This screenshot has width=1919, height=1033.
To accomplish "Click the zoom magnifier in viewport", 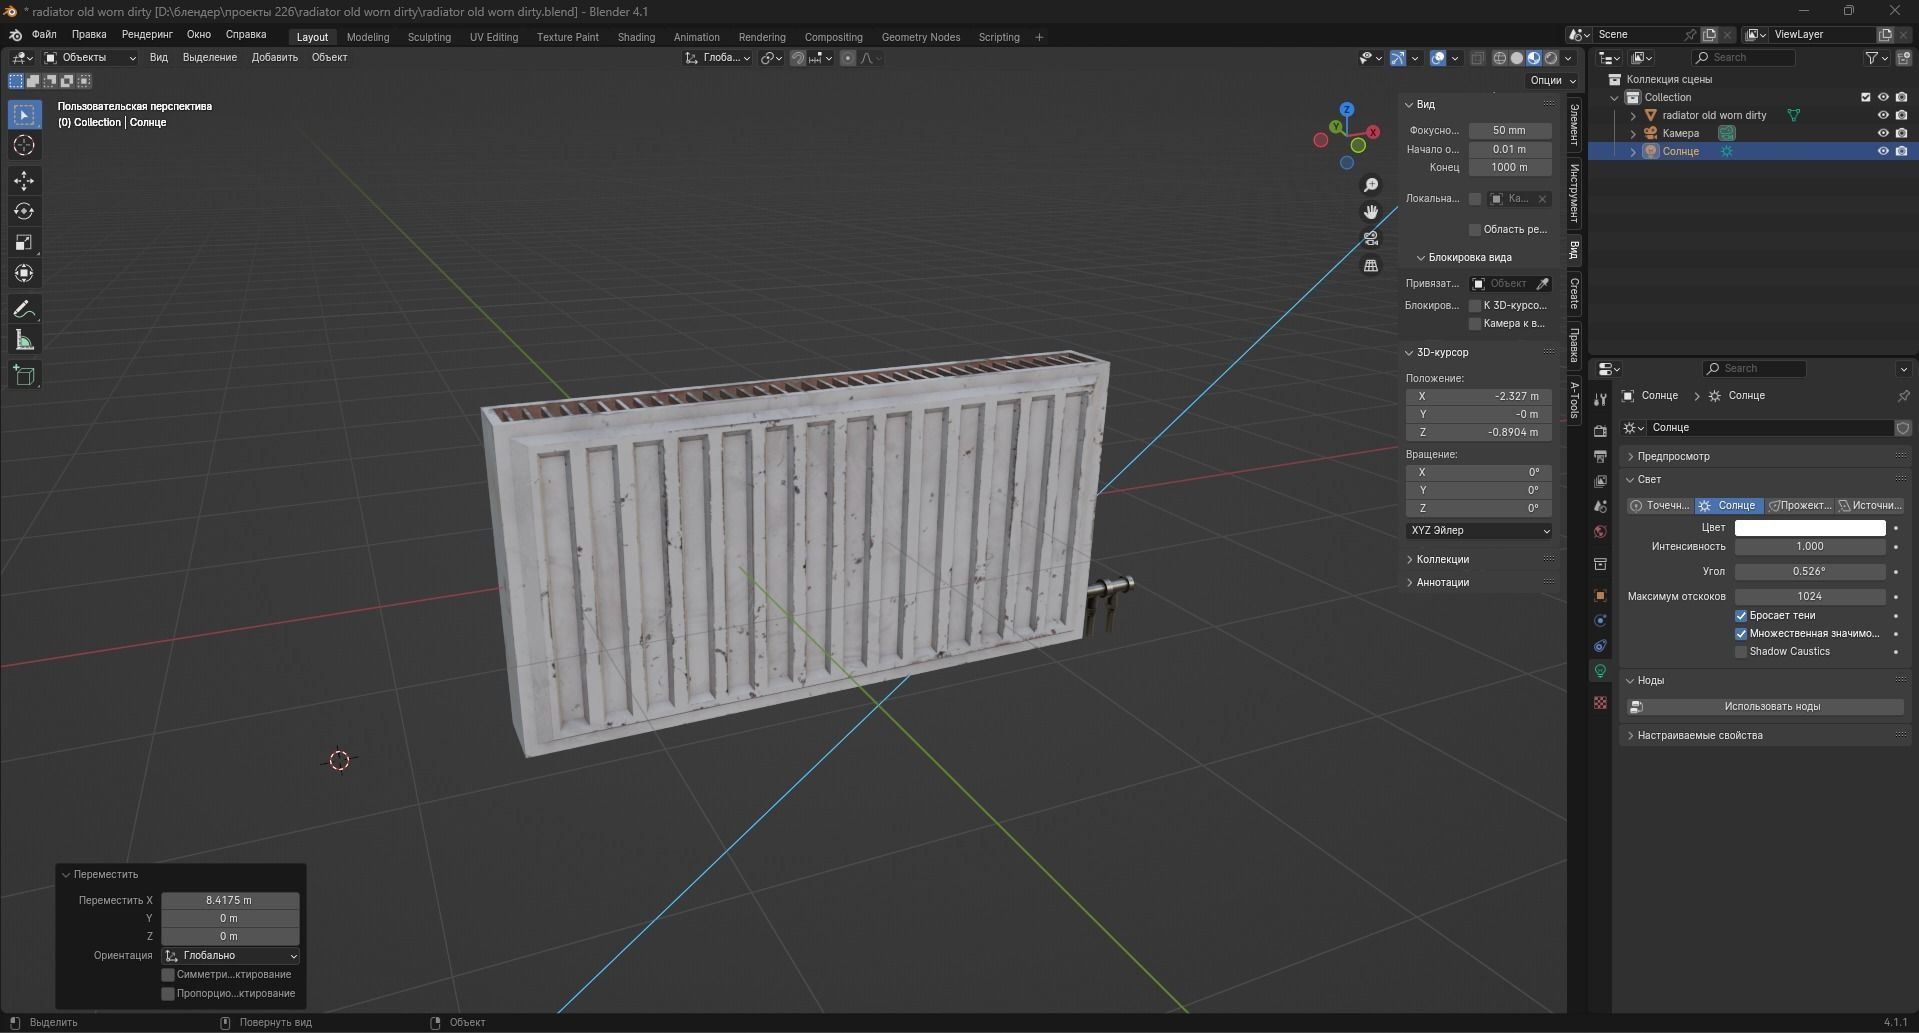I will click(x=1371, y=185).
